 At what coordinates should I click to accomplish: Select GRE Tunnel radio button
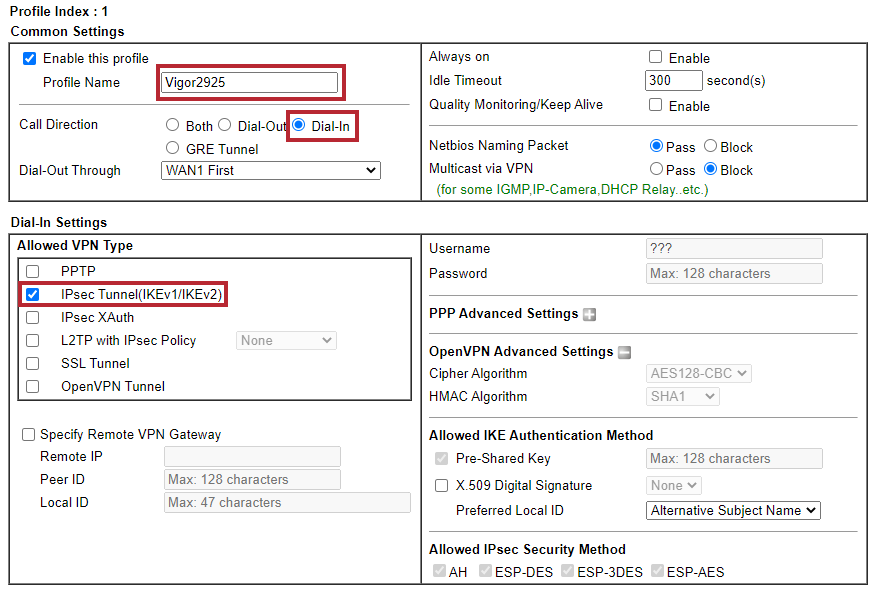[172, 148]
